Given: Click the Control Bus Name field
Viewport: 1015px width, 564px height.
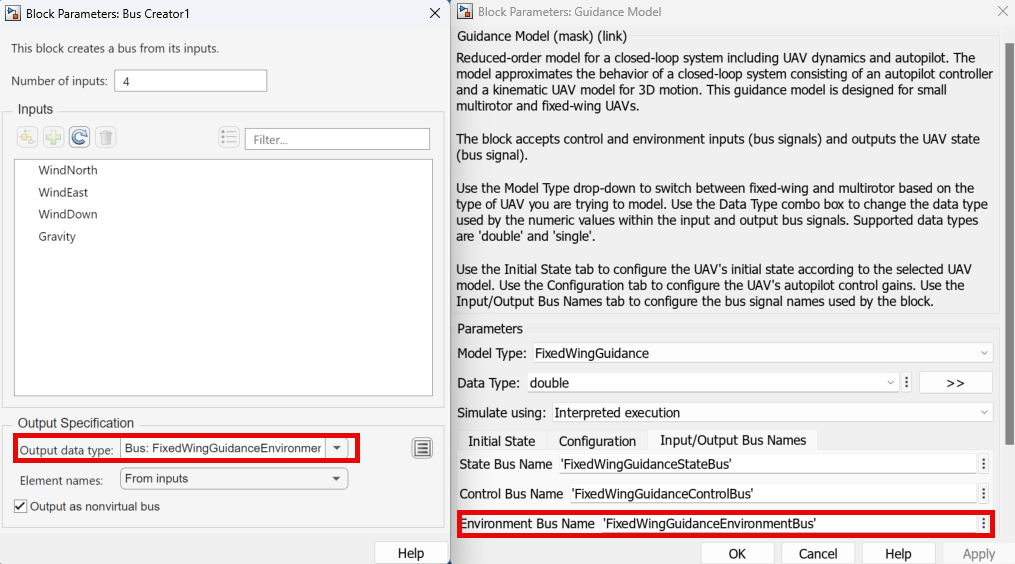Looking at the screenshot, I should [772, 493].
